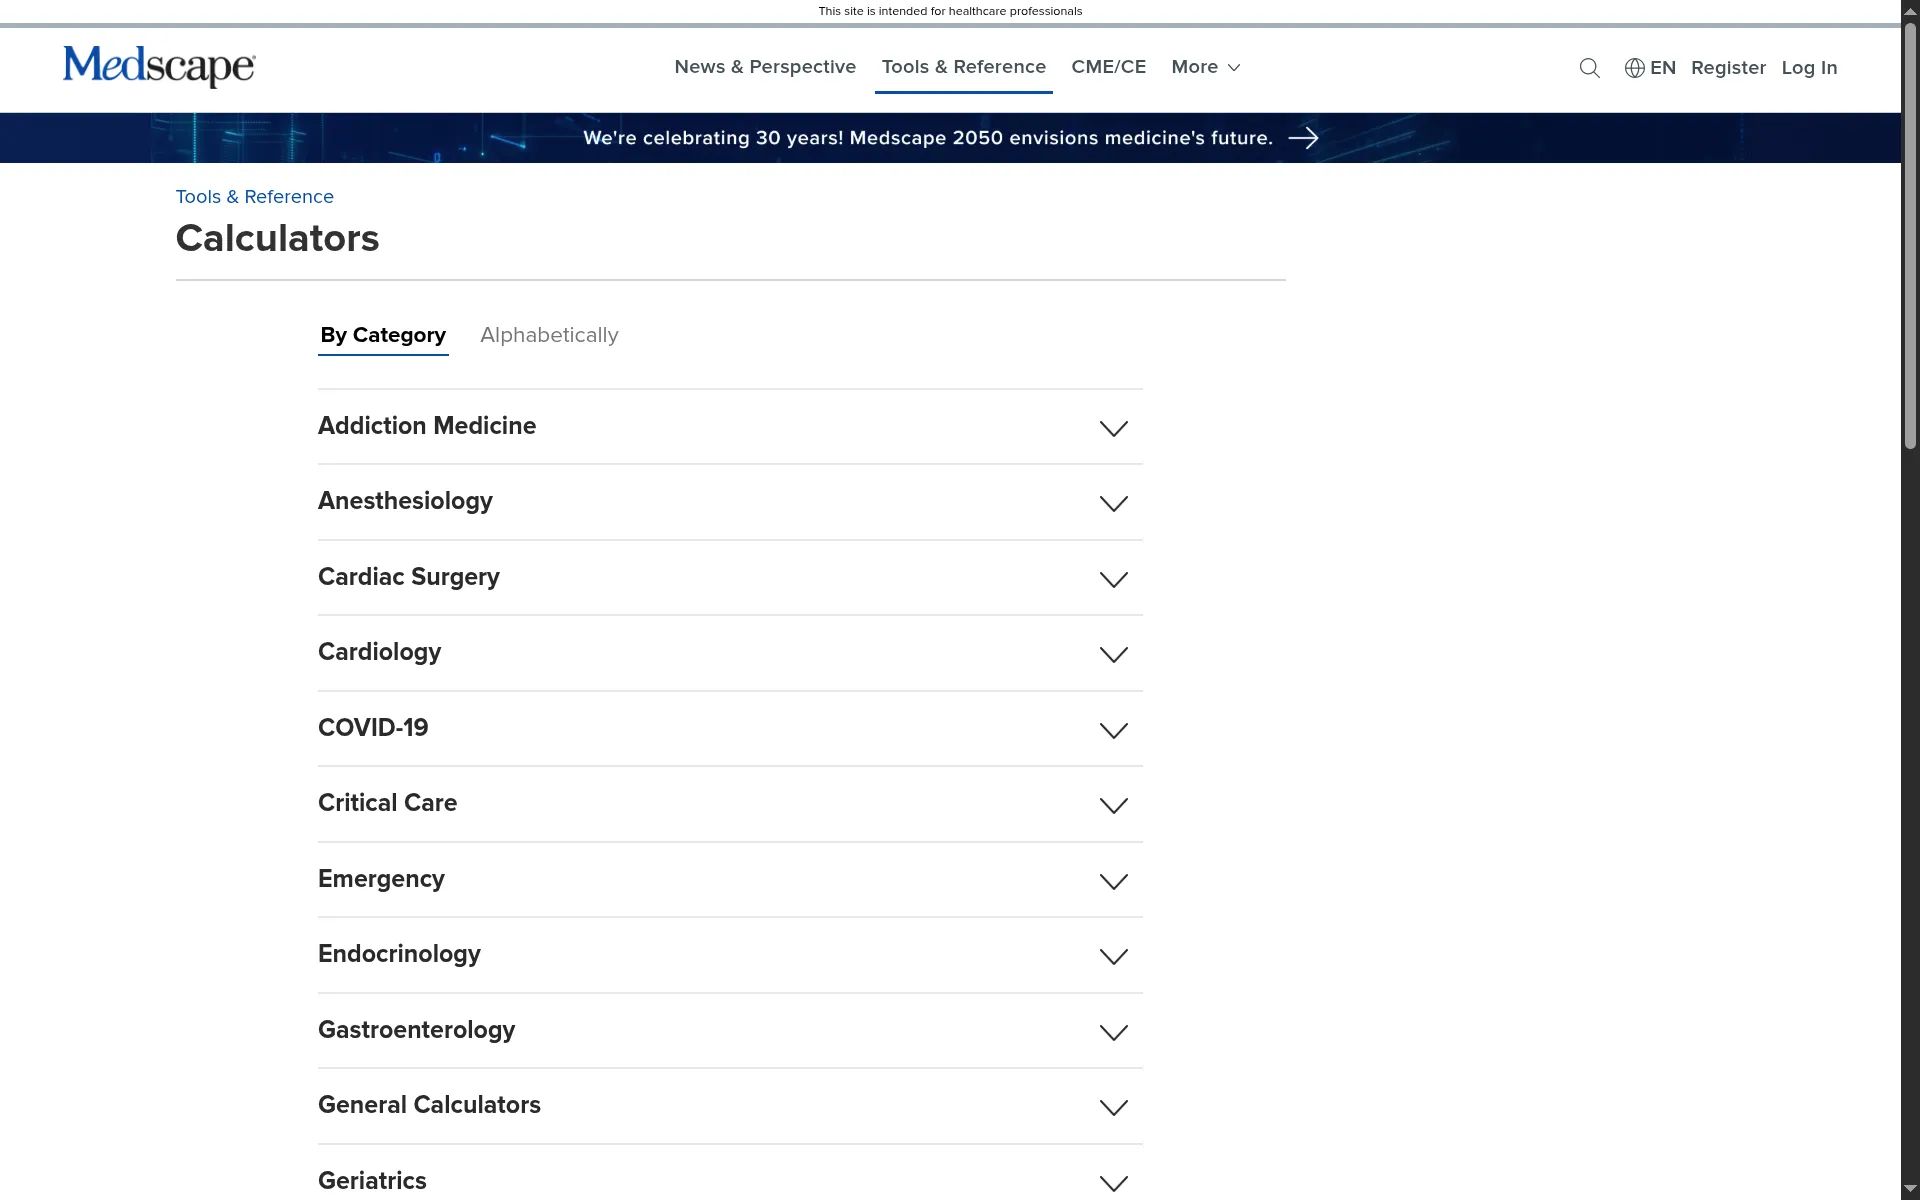Image resolution: width=1920 pixels, height=1200 pixels.
Task: Expand the Anesthesiology category
Action: tap(1113, 503)
